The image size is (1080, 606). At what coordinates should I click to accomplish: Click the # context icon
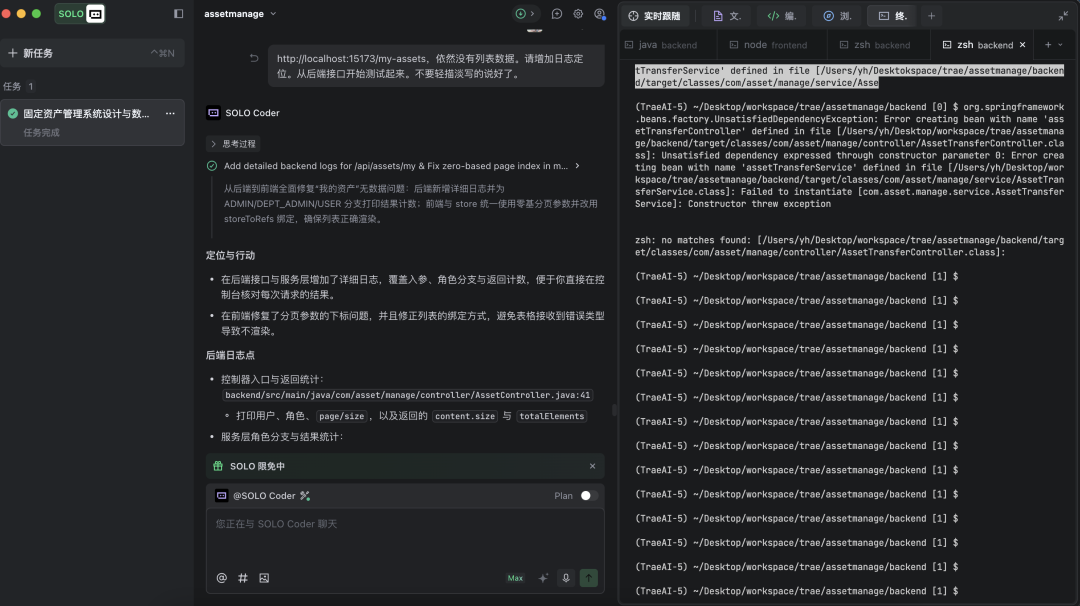tap(242, 578)
